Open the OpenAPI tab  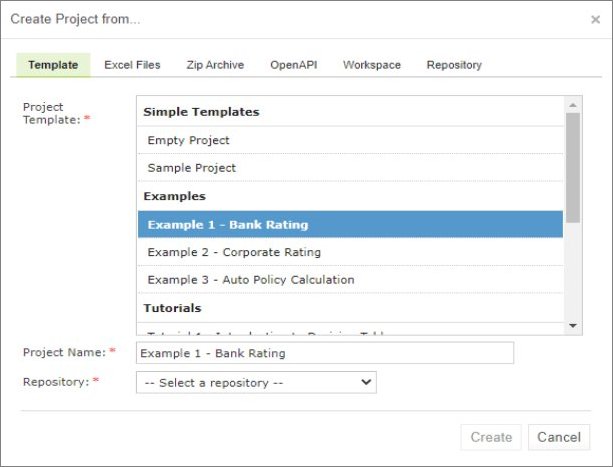(x=293, y=65)
